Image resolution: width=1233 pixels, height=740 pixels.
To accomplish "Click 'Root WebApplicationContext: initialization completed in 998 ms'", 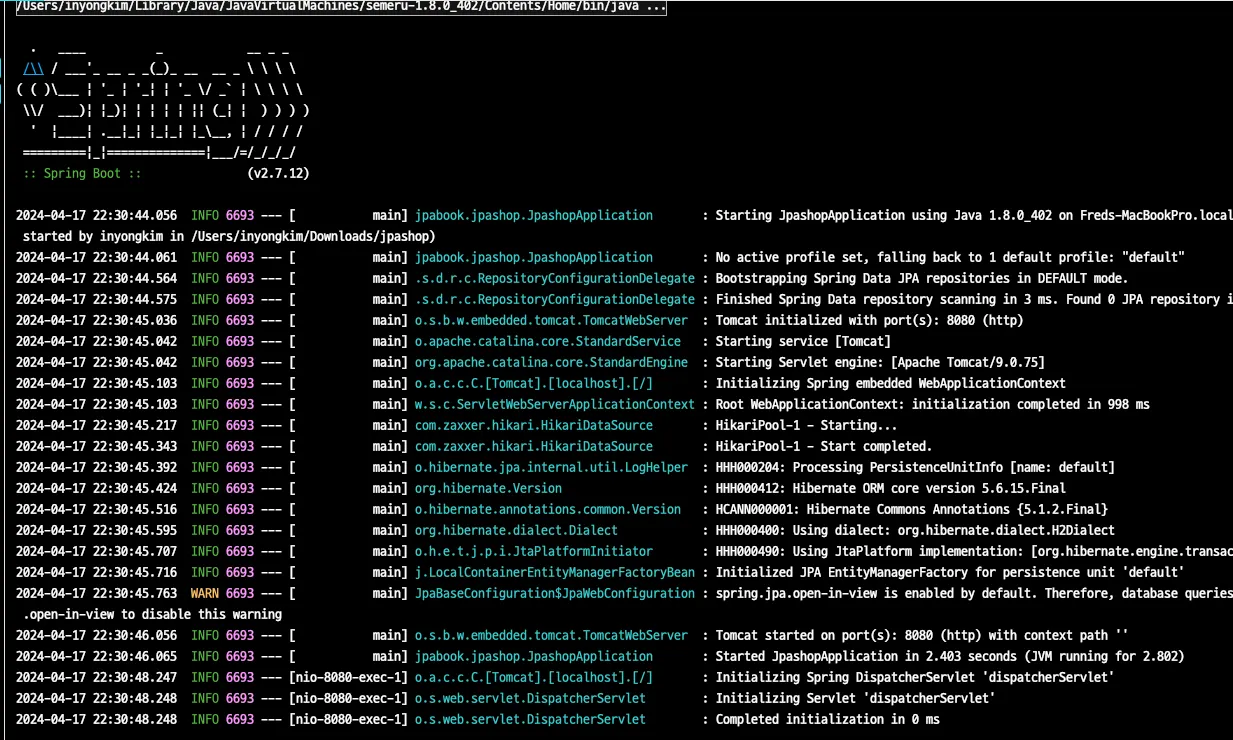I will 932,404.
